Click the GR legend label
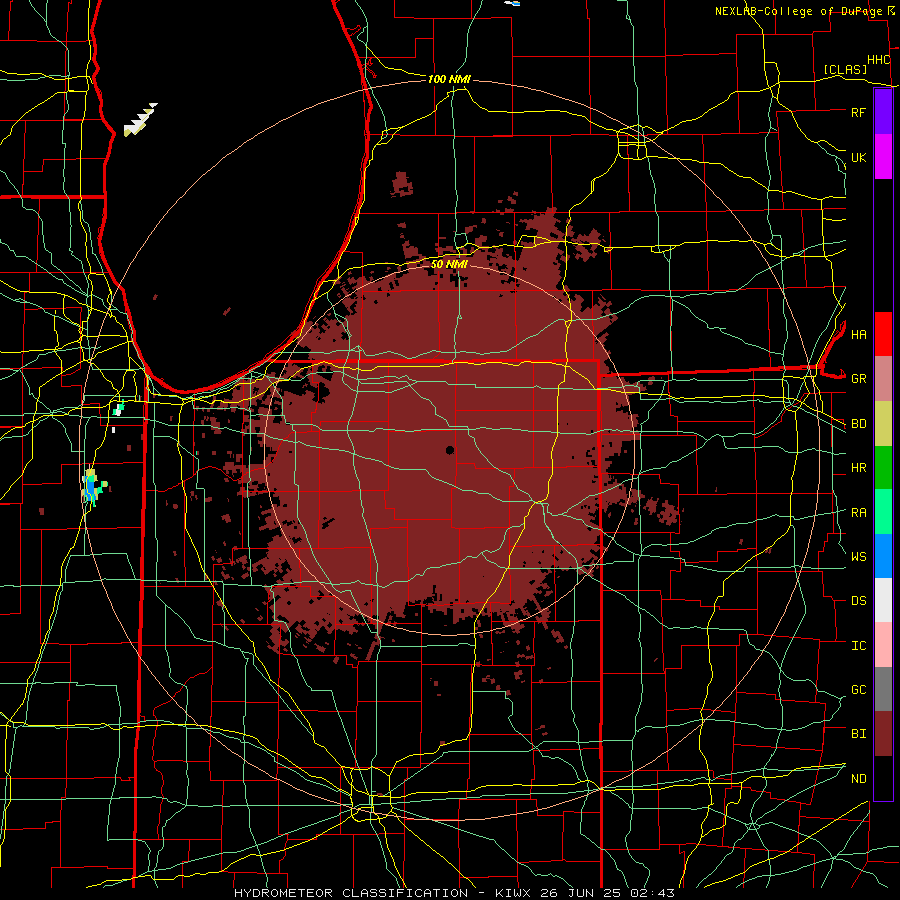This screenshot has width=900, height=900. pyautogui.click(x=858, y=379)
